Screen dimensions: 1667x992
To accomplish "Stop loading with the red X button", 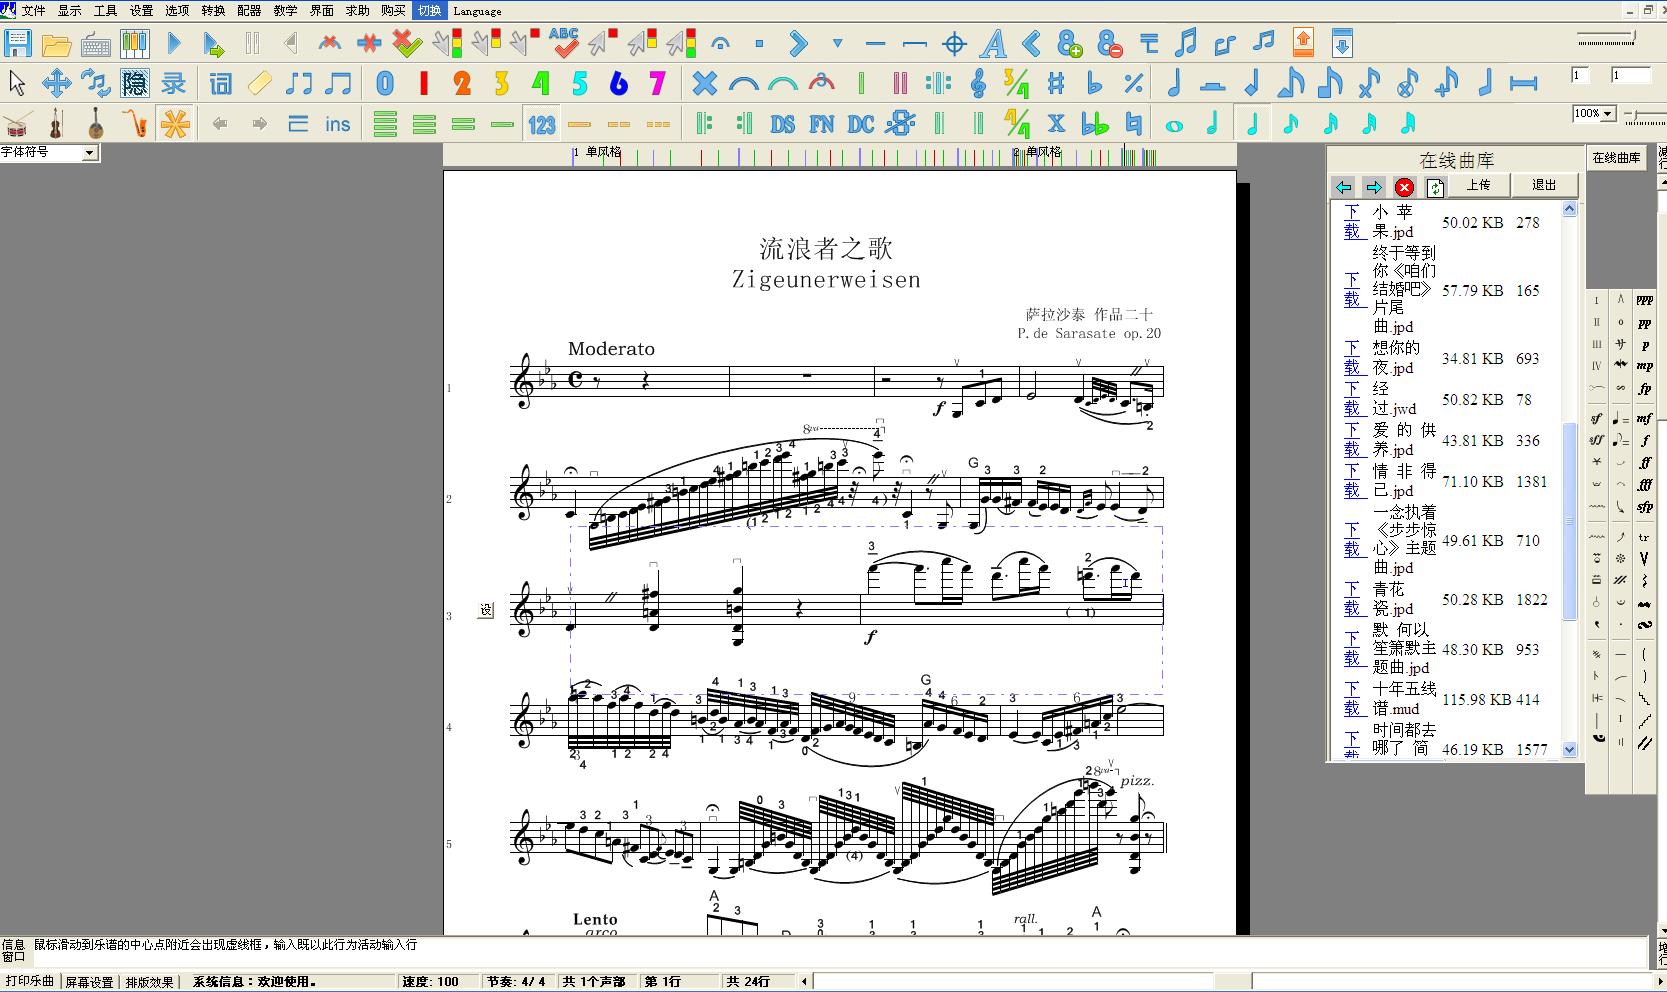I will click(1404, 187).
